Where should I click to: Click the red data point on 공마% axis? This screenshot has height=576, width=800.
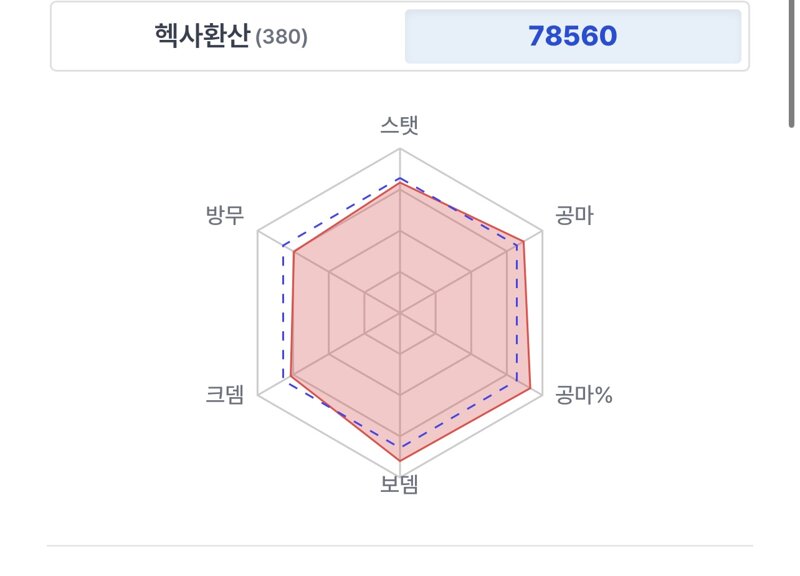pos(530,388)
